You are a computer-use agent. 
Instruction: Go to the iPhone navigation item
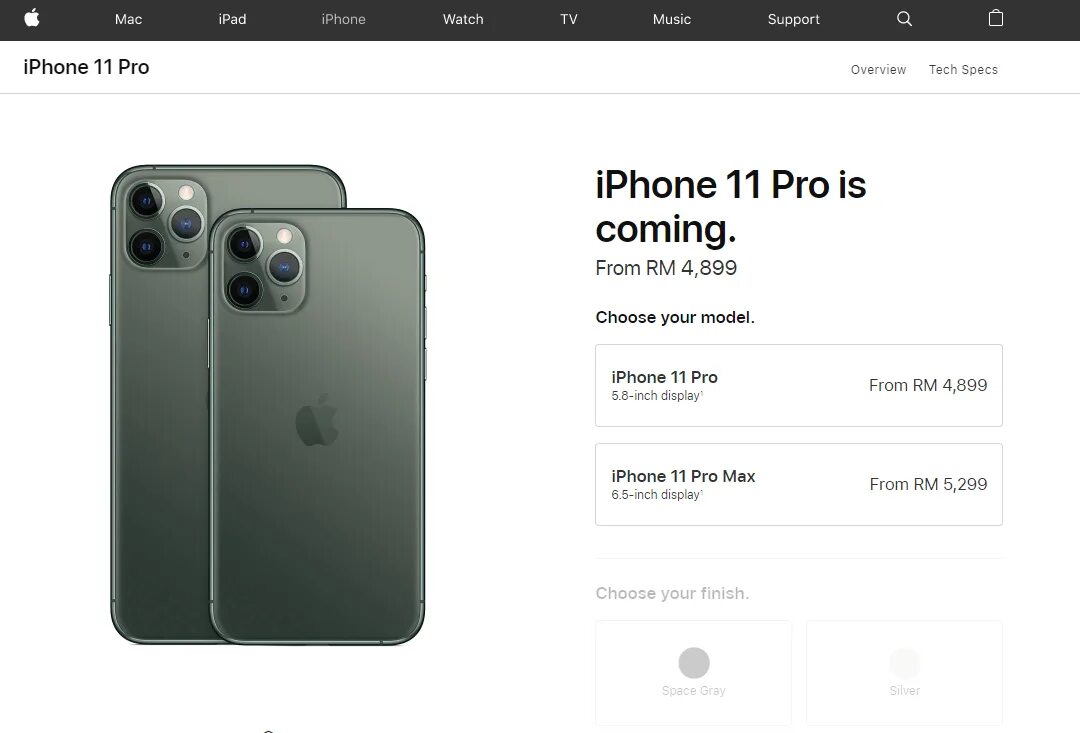[x=343, y=19]
